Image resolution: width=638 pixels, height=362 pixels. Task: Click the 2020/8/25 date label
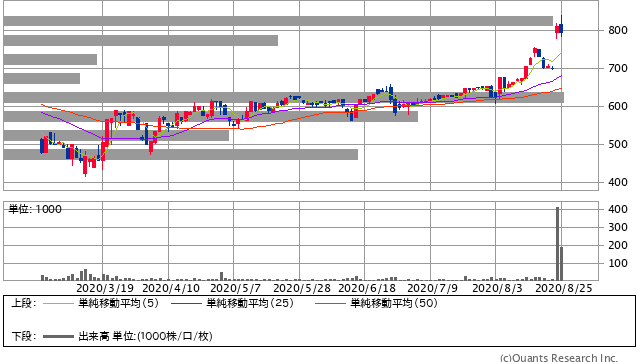coord(564,288)
